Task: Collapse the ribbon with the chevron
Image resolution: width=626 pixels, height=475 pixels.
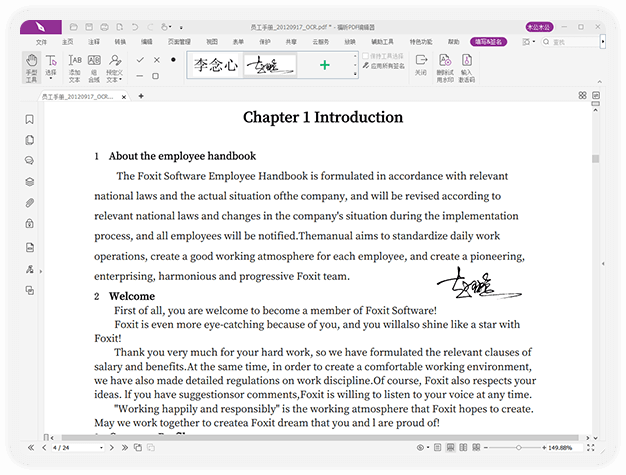Action: 600,82
